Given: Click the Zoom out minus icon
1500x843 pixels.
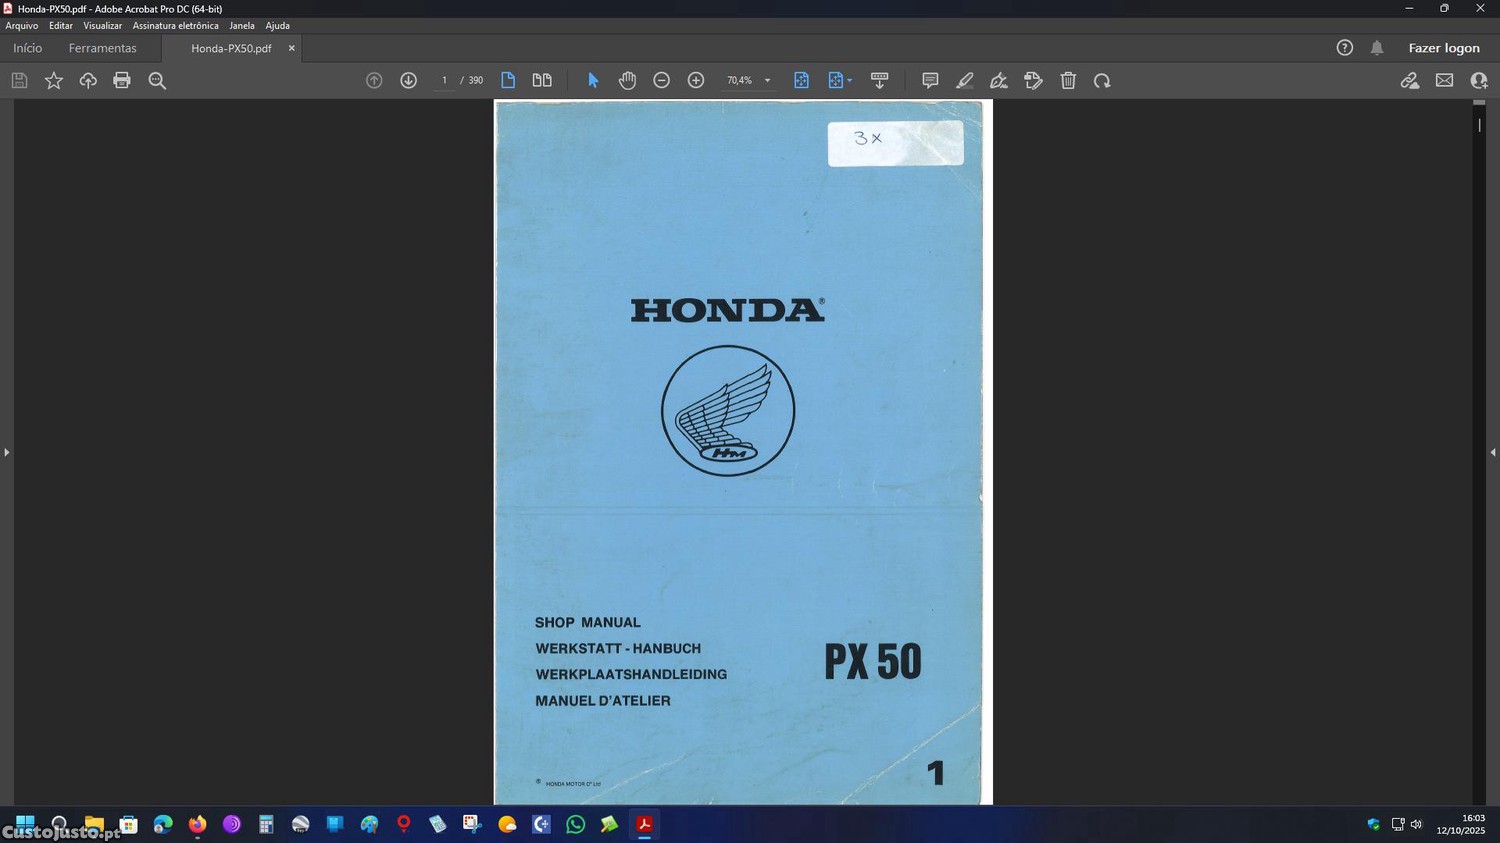Looking at the screenshot, I should (661, 81).
